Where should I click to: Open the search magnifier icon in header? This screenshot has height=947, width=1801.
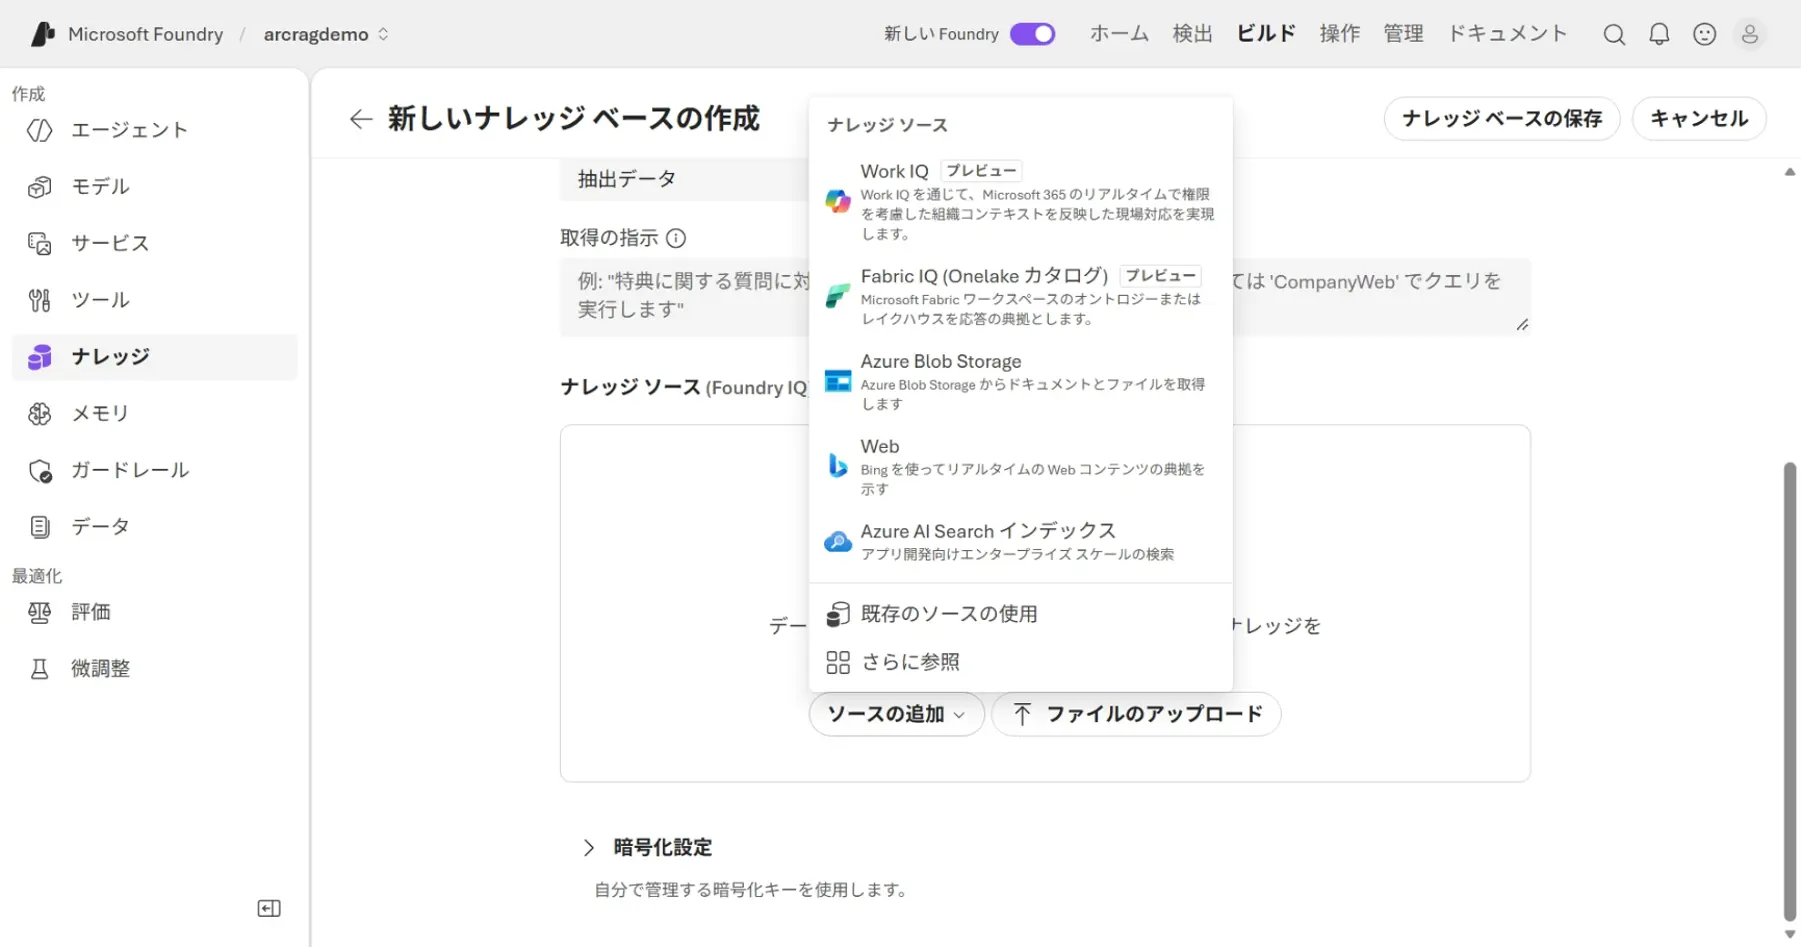click(1614, 35)
